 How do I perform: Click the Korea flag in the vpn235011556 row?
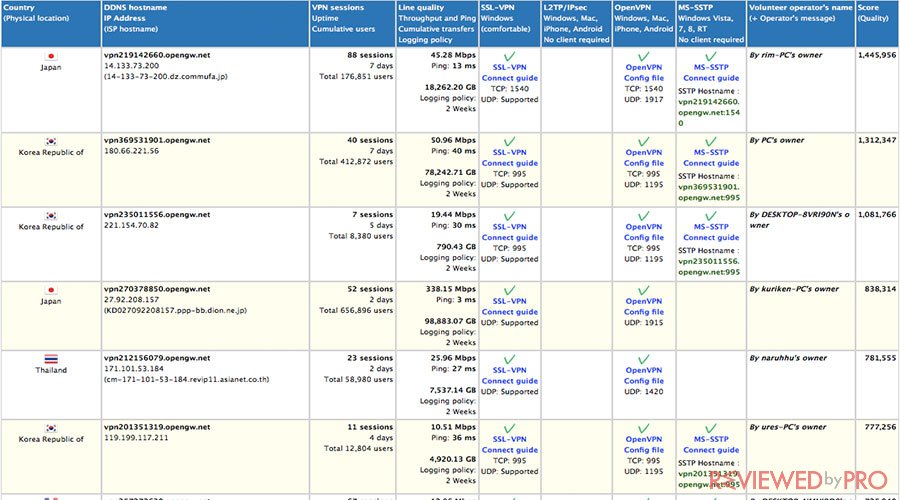[51, 216]
